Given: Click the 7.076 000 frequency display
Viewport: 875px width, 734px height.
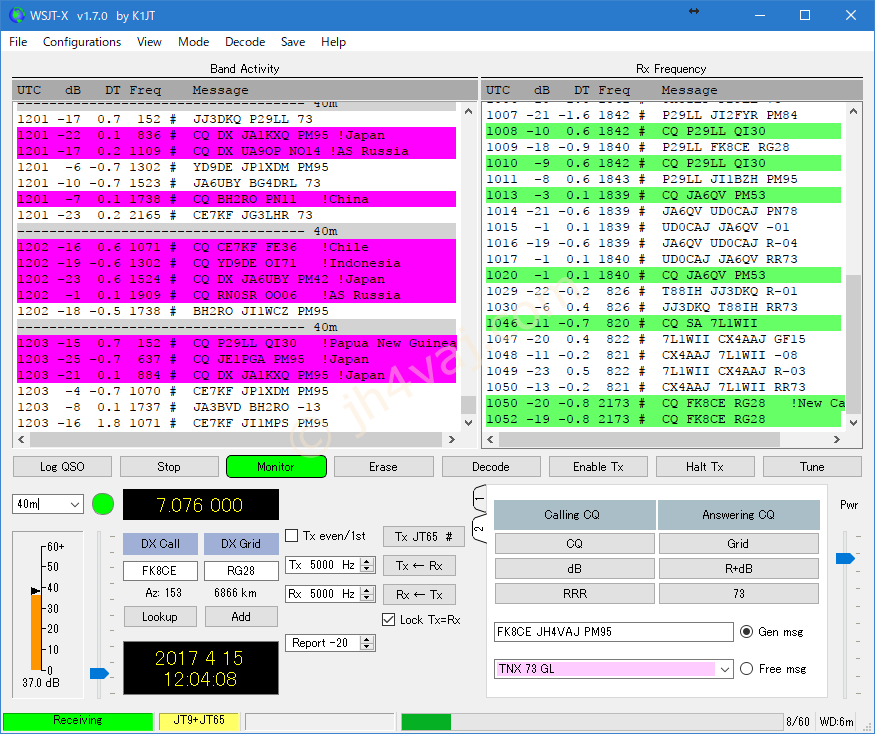Looking at the screenshot, I should 200,505.
